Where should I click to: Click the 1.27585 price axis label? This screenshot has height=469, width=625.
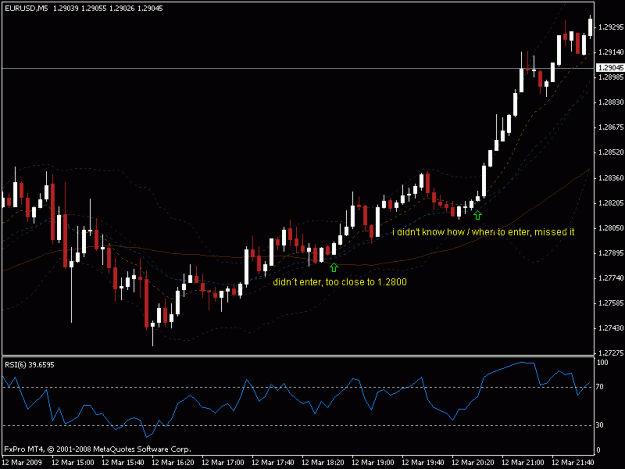pos(611,303)
